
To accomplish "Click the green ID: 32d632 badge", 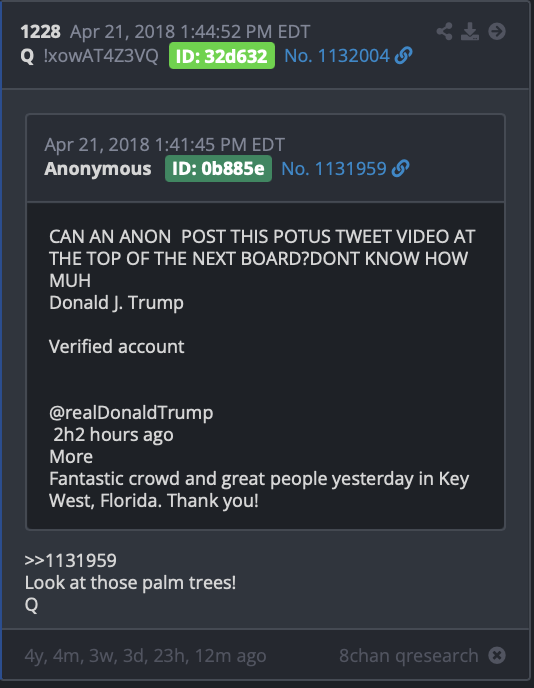I will pos(222,56).
